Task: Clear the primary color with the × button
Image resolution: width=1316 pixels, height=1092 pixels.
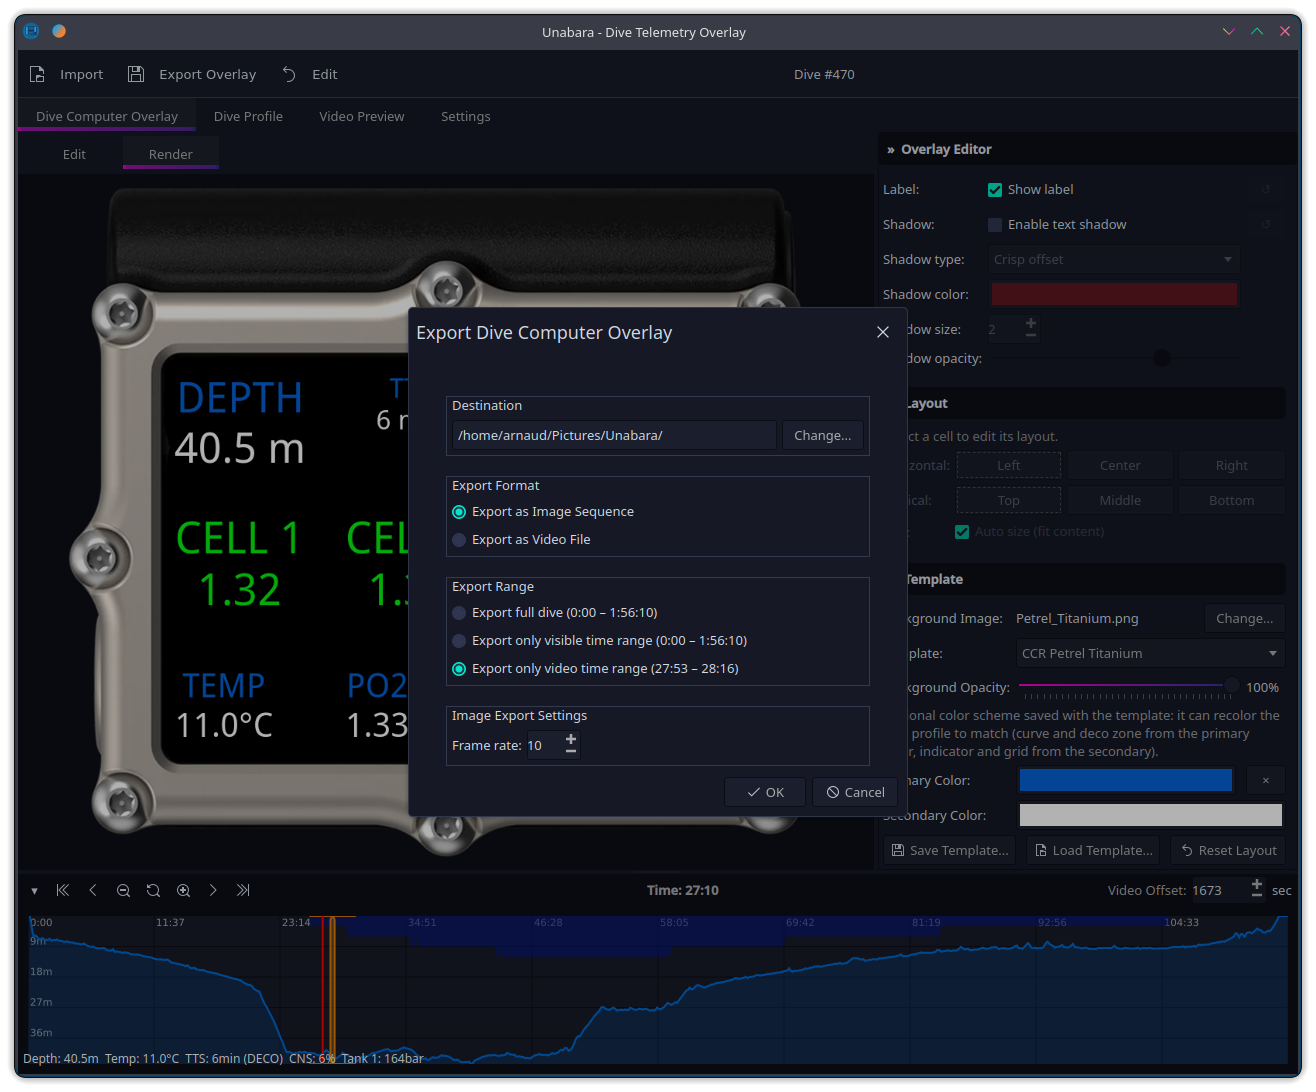Action: click(x=1265, y=780)
